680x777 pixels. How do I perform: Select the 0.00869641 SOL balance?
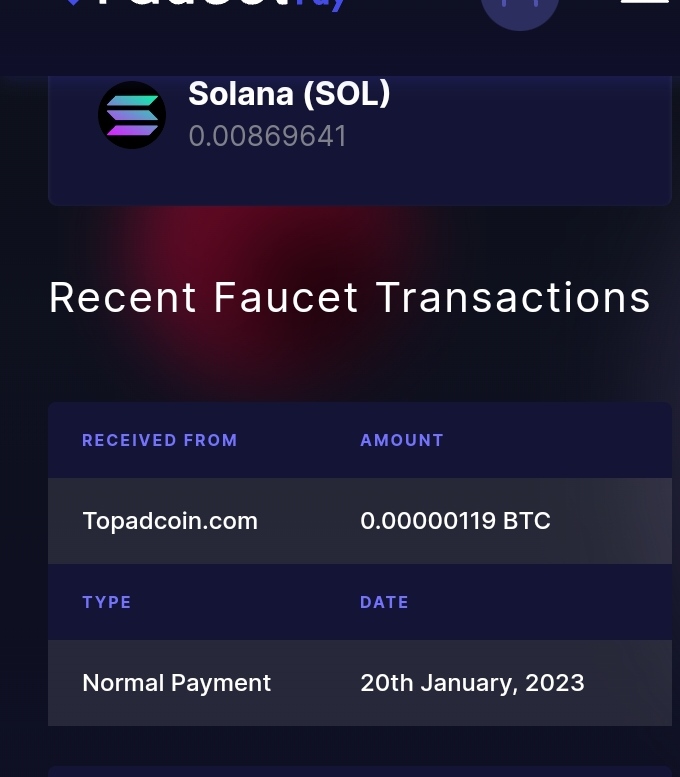click(x=267, y=136)
